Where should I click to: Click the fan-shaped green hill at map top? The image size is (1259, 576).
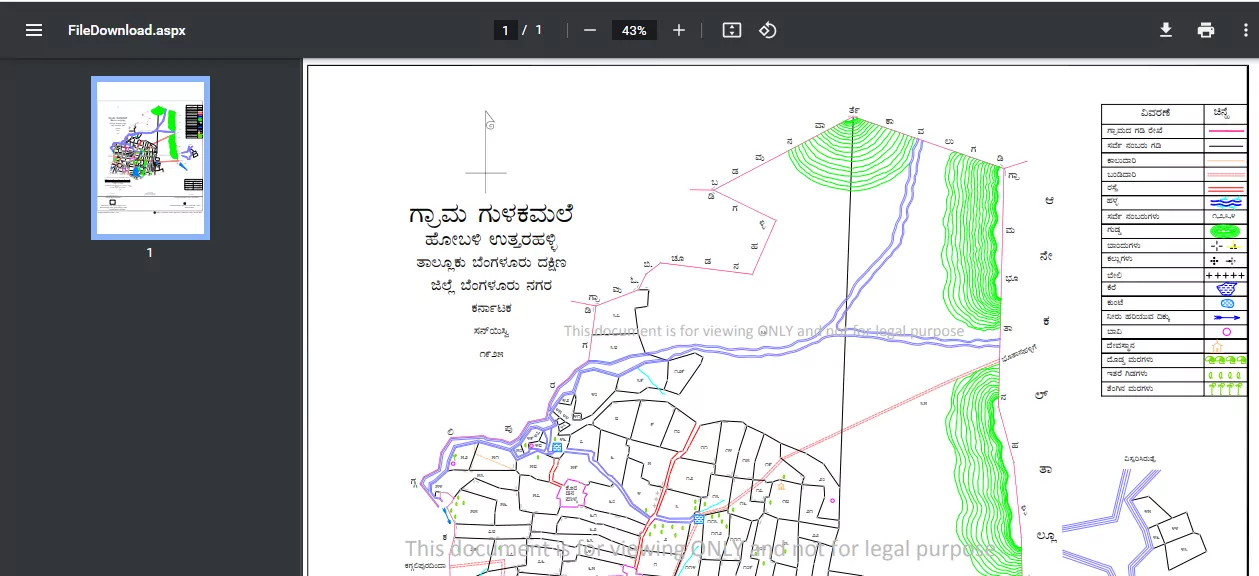(x=852, y=152)
